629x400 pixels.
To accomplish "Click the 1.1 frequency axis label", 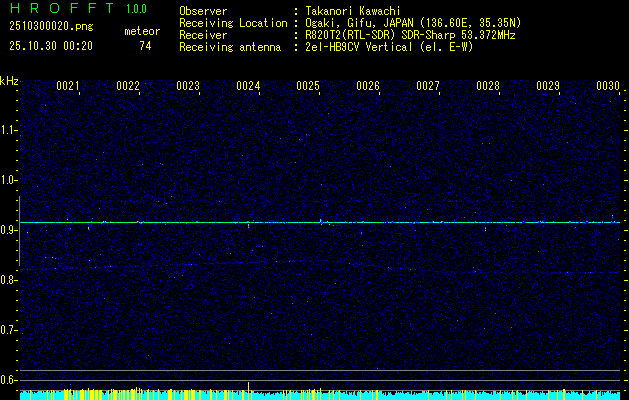I will (9, 130).
